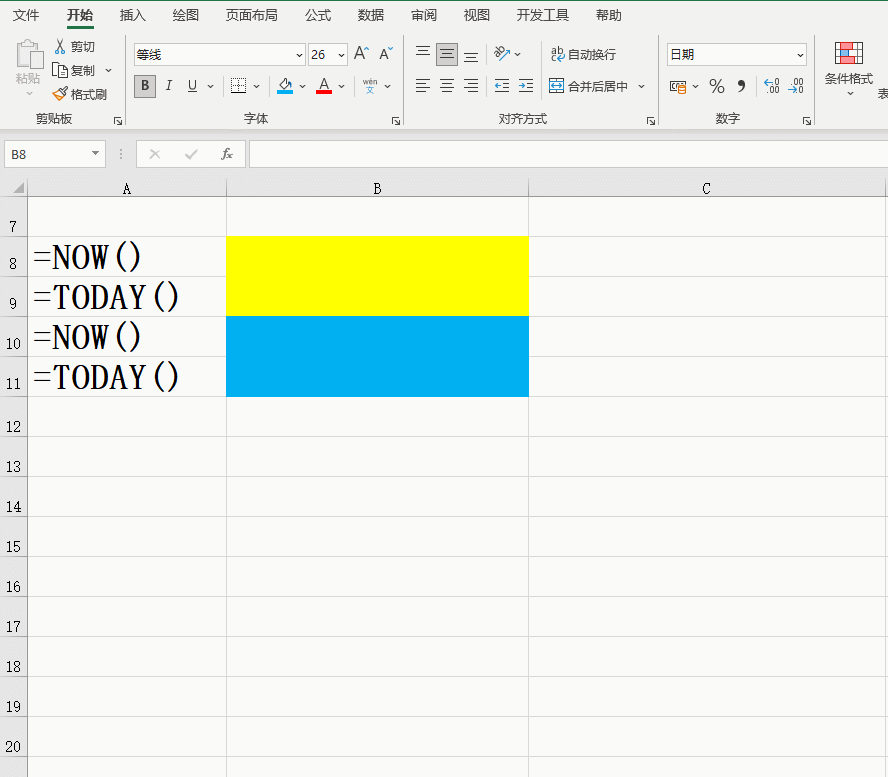The image size is (888, 777).
Task: Open the Developer (开发工具) tab
Action: coord(543,15)
